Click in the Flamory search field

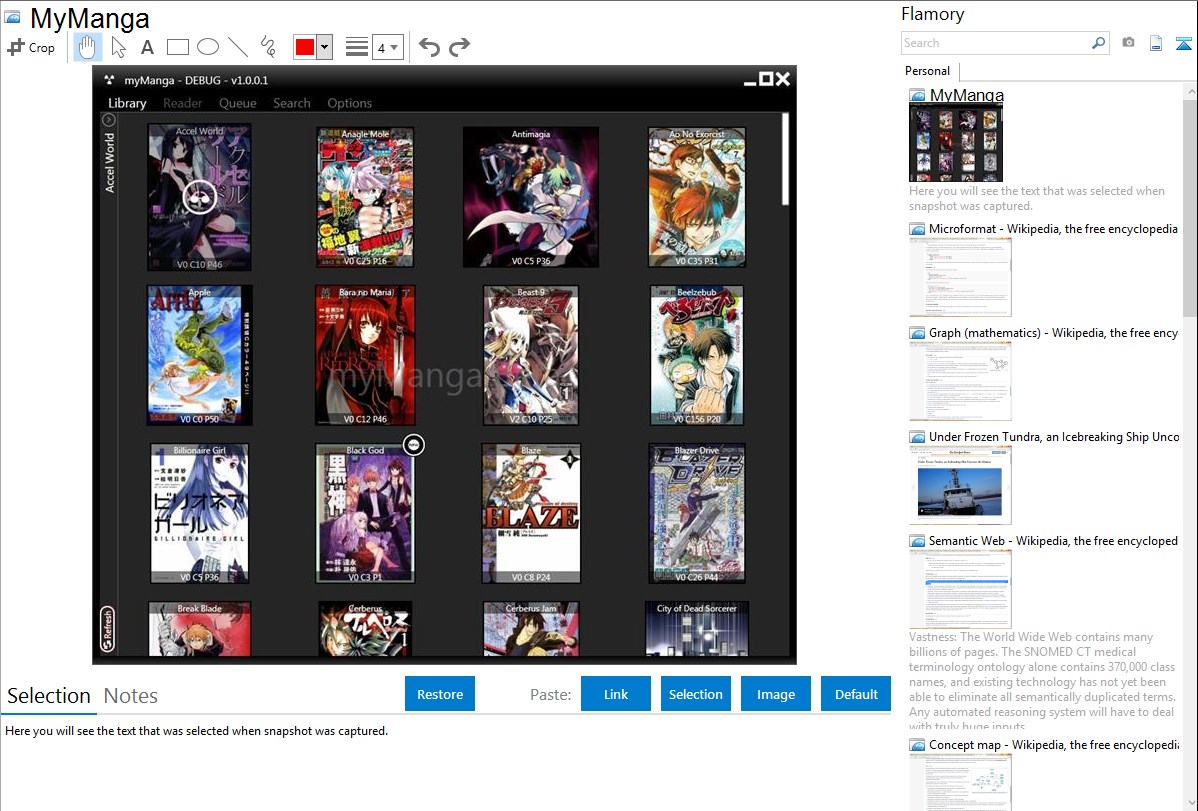click(x=995, y=43)
